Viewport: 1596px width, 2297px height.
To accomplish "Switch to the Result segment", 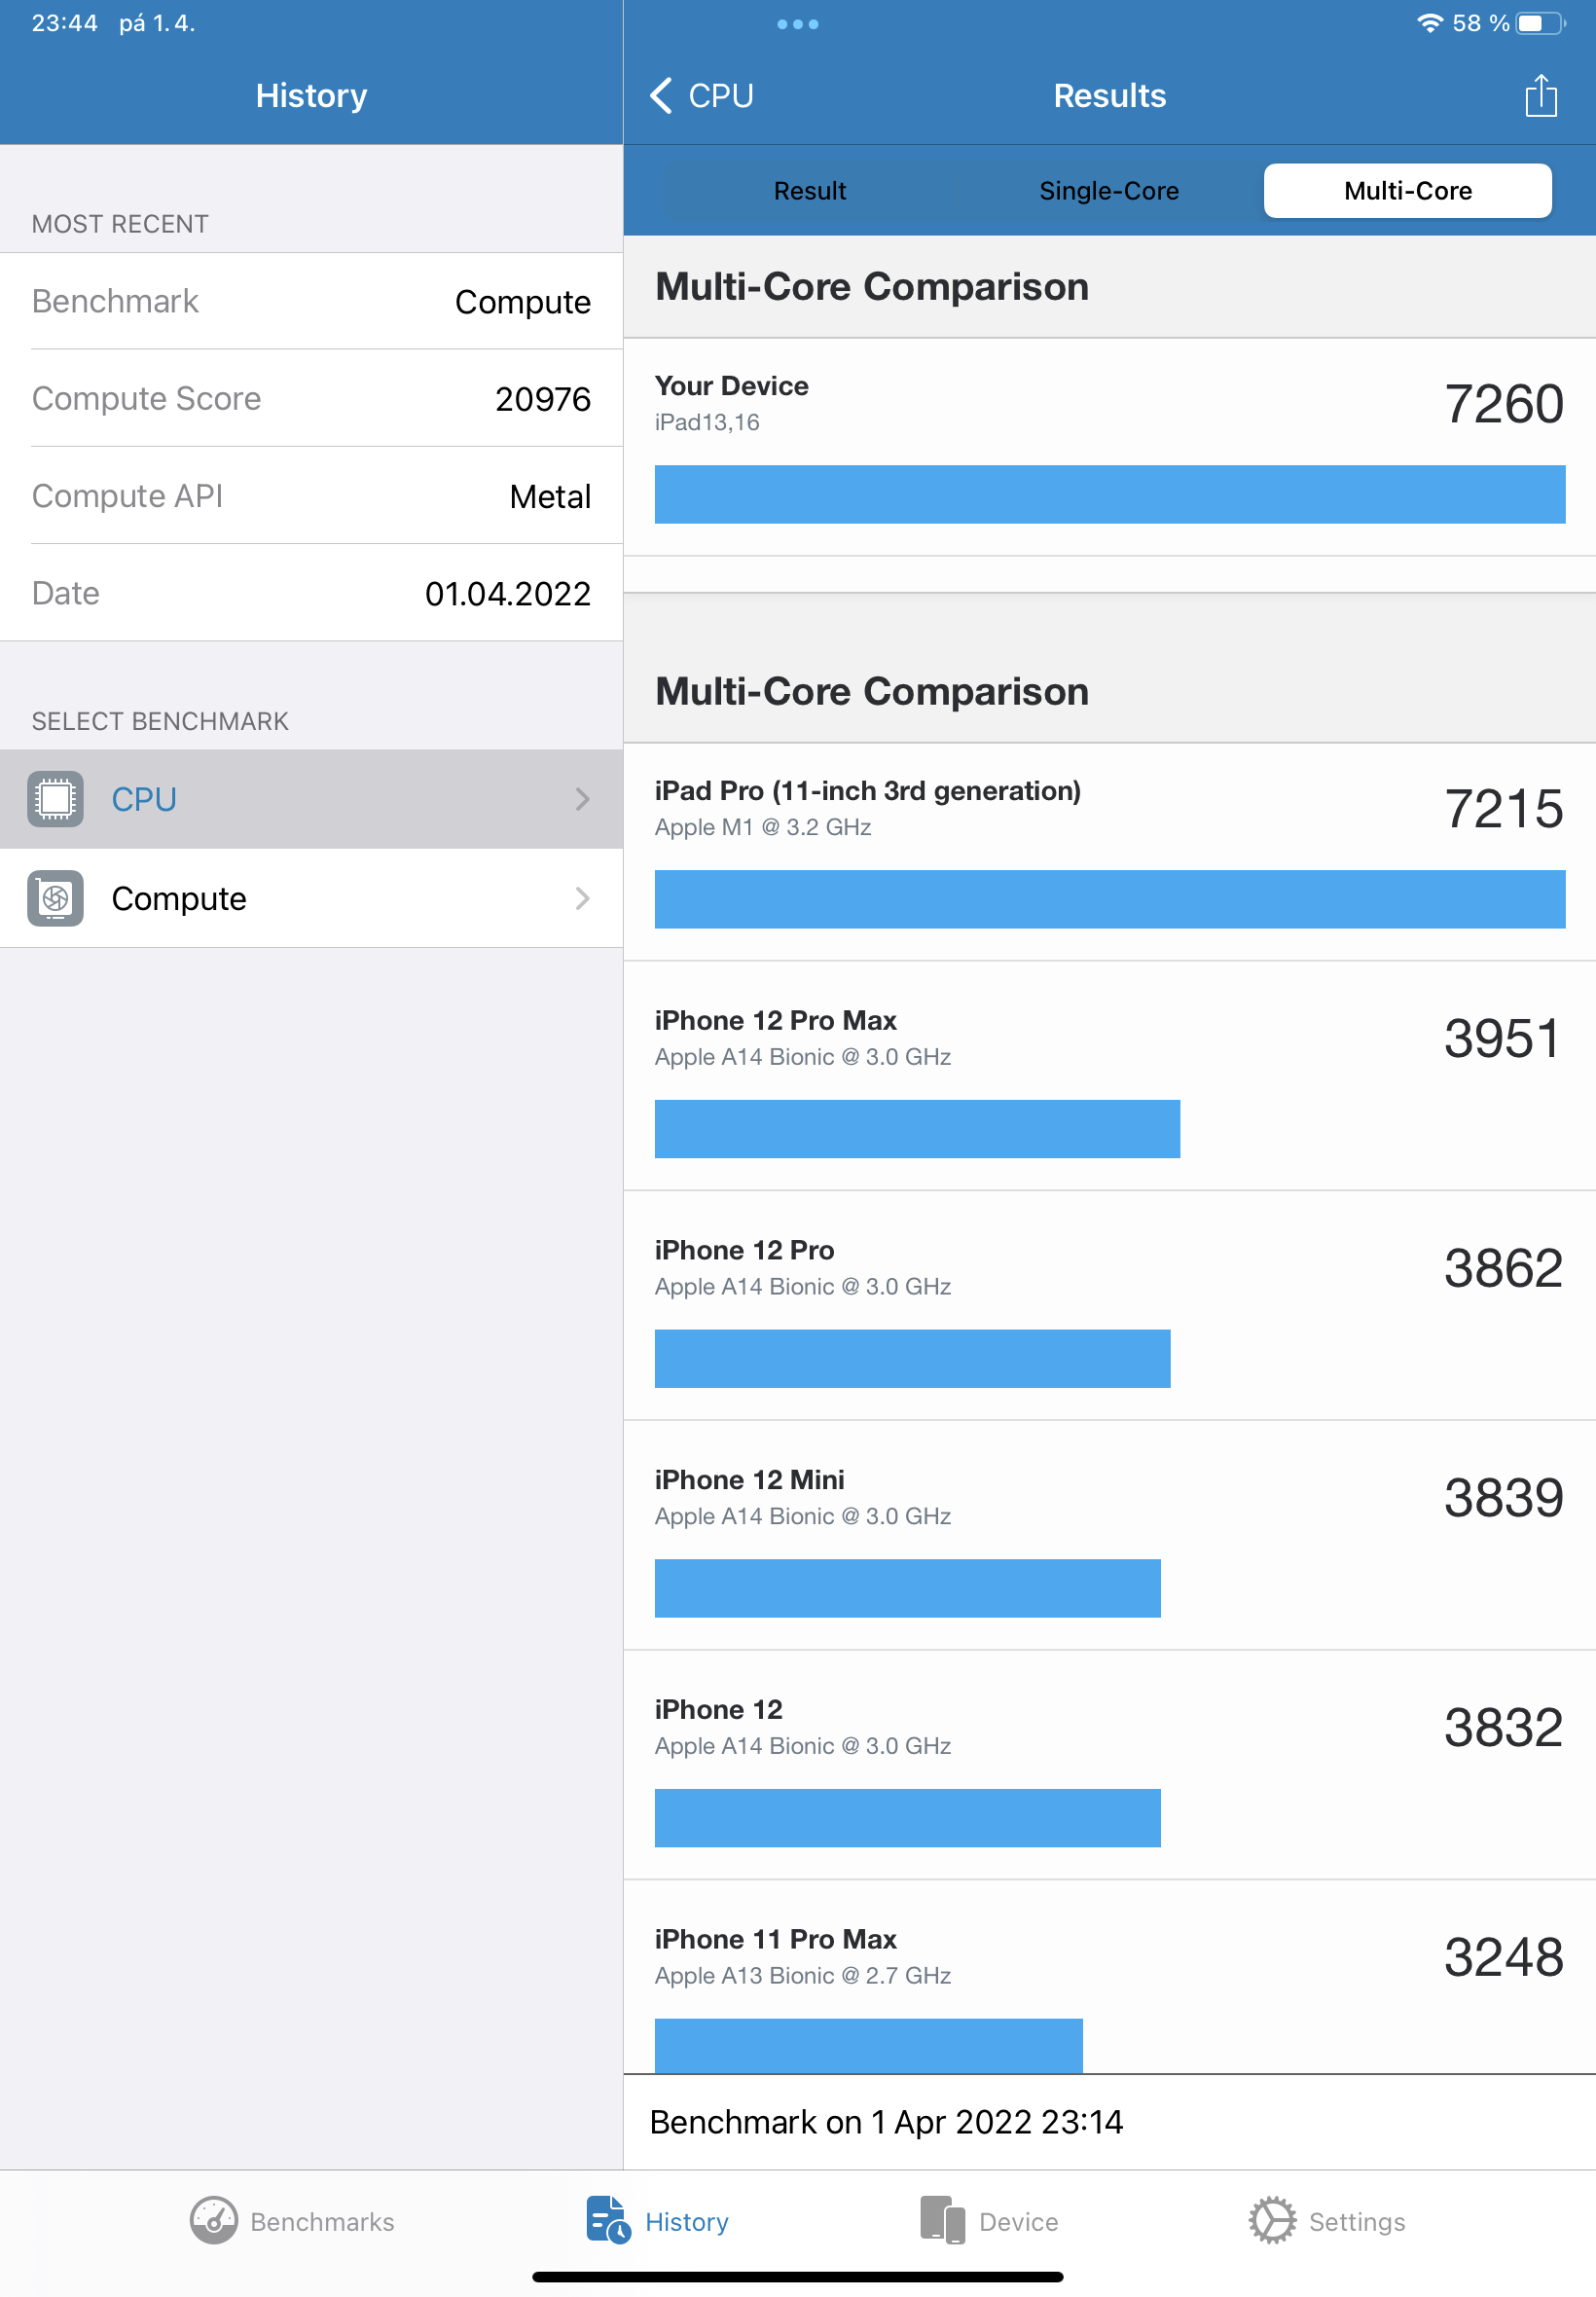I will point(810,191).
